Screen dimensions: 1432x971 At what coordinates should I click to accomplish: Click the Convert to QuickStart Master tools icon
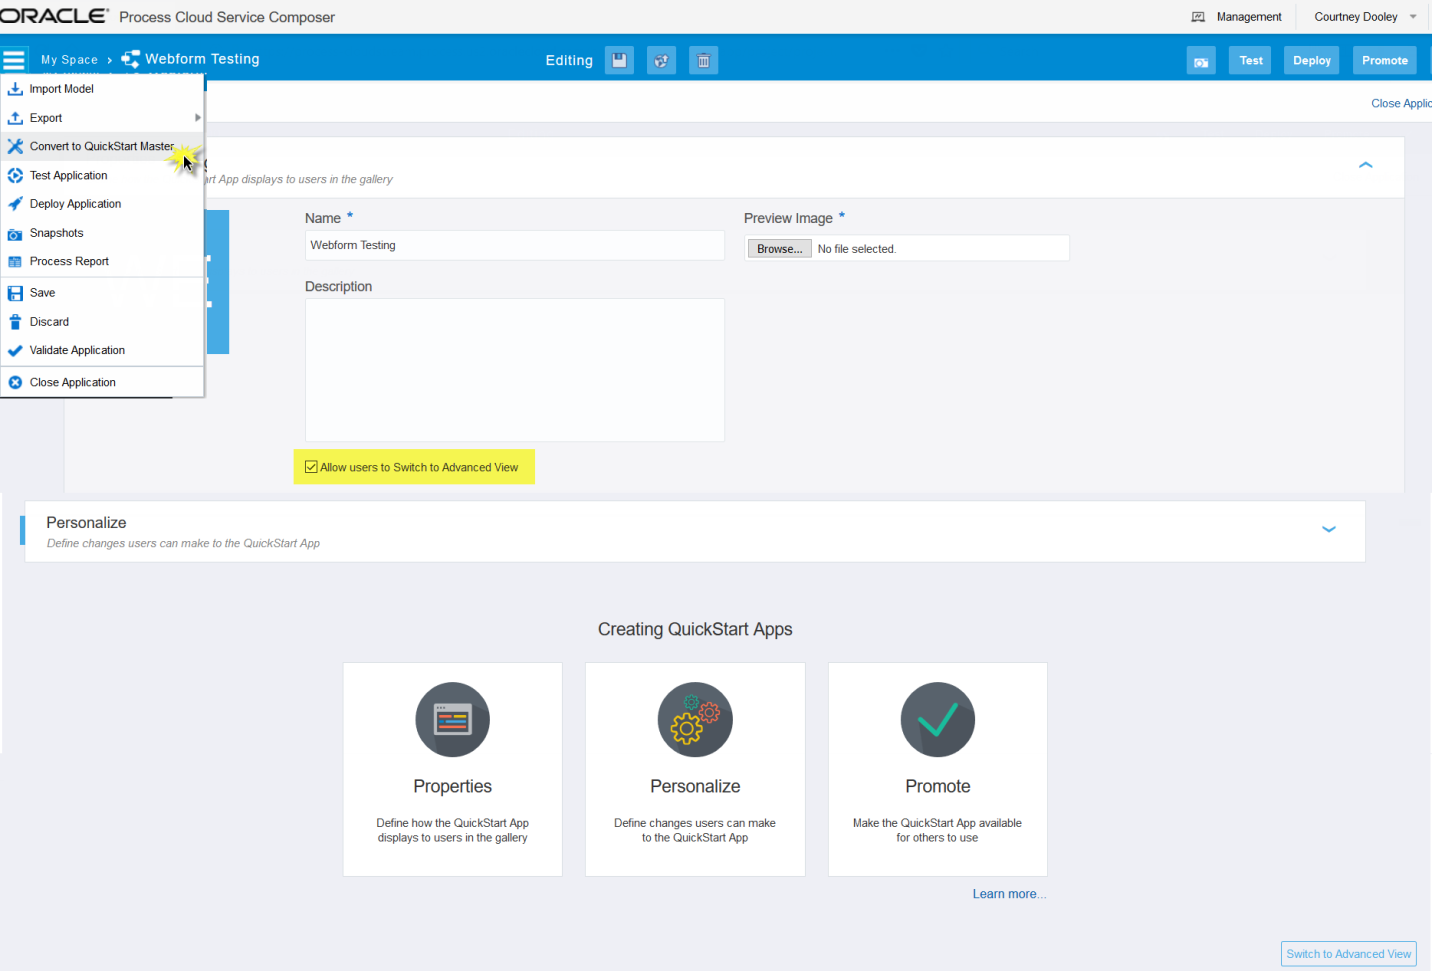pyautogui.click(x=15, y=146)
